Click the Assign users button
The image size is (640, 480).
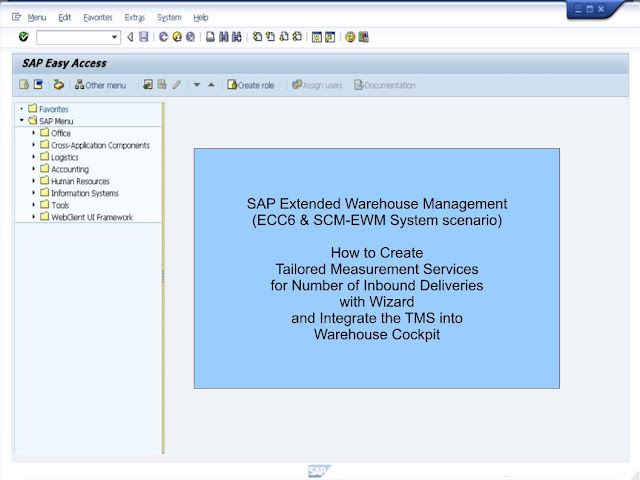point(317,85)
